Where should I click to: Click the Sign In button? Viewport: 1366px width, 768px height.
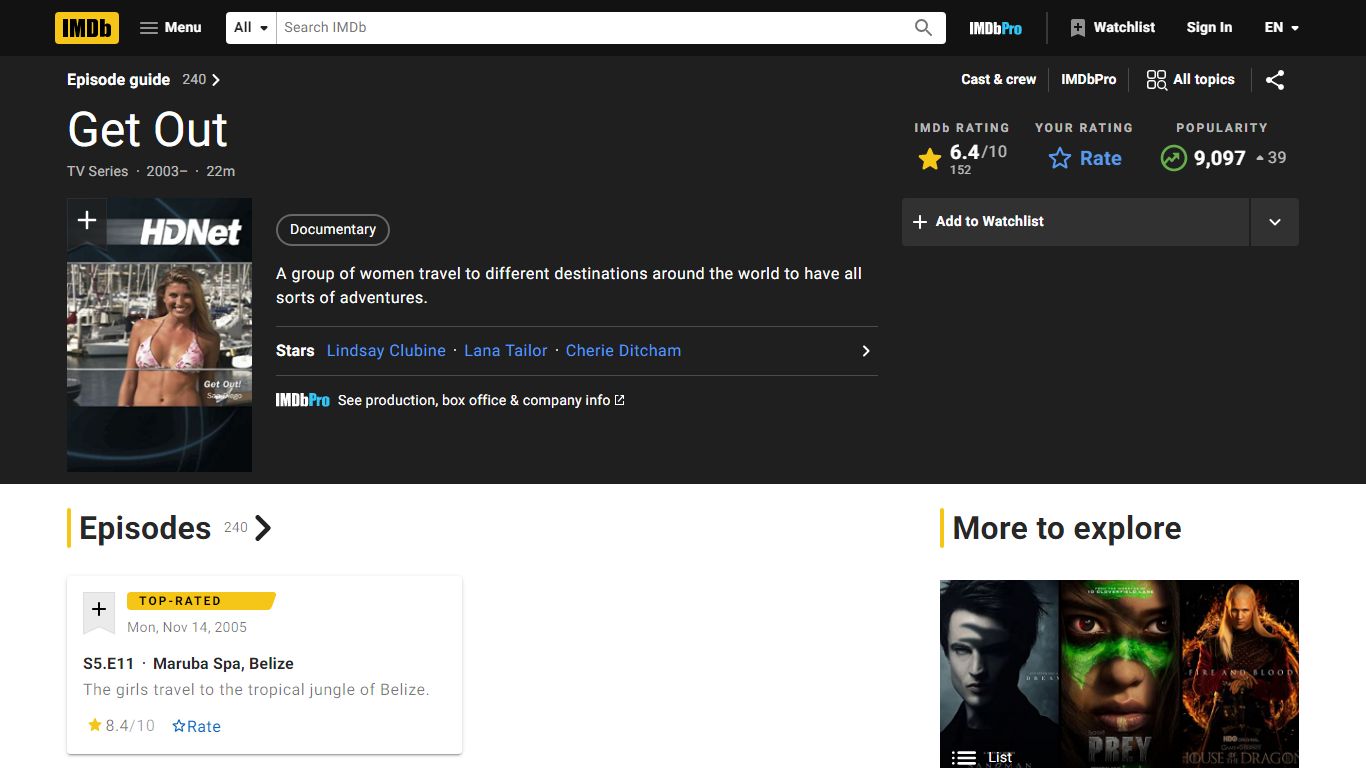1209,28
